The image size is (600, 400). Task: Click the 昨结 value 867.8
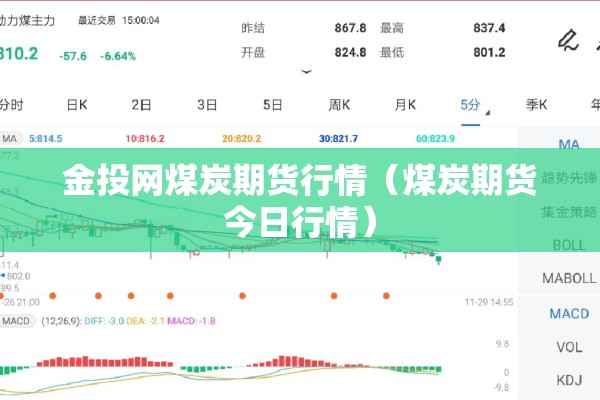tap(350, 28)
